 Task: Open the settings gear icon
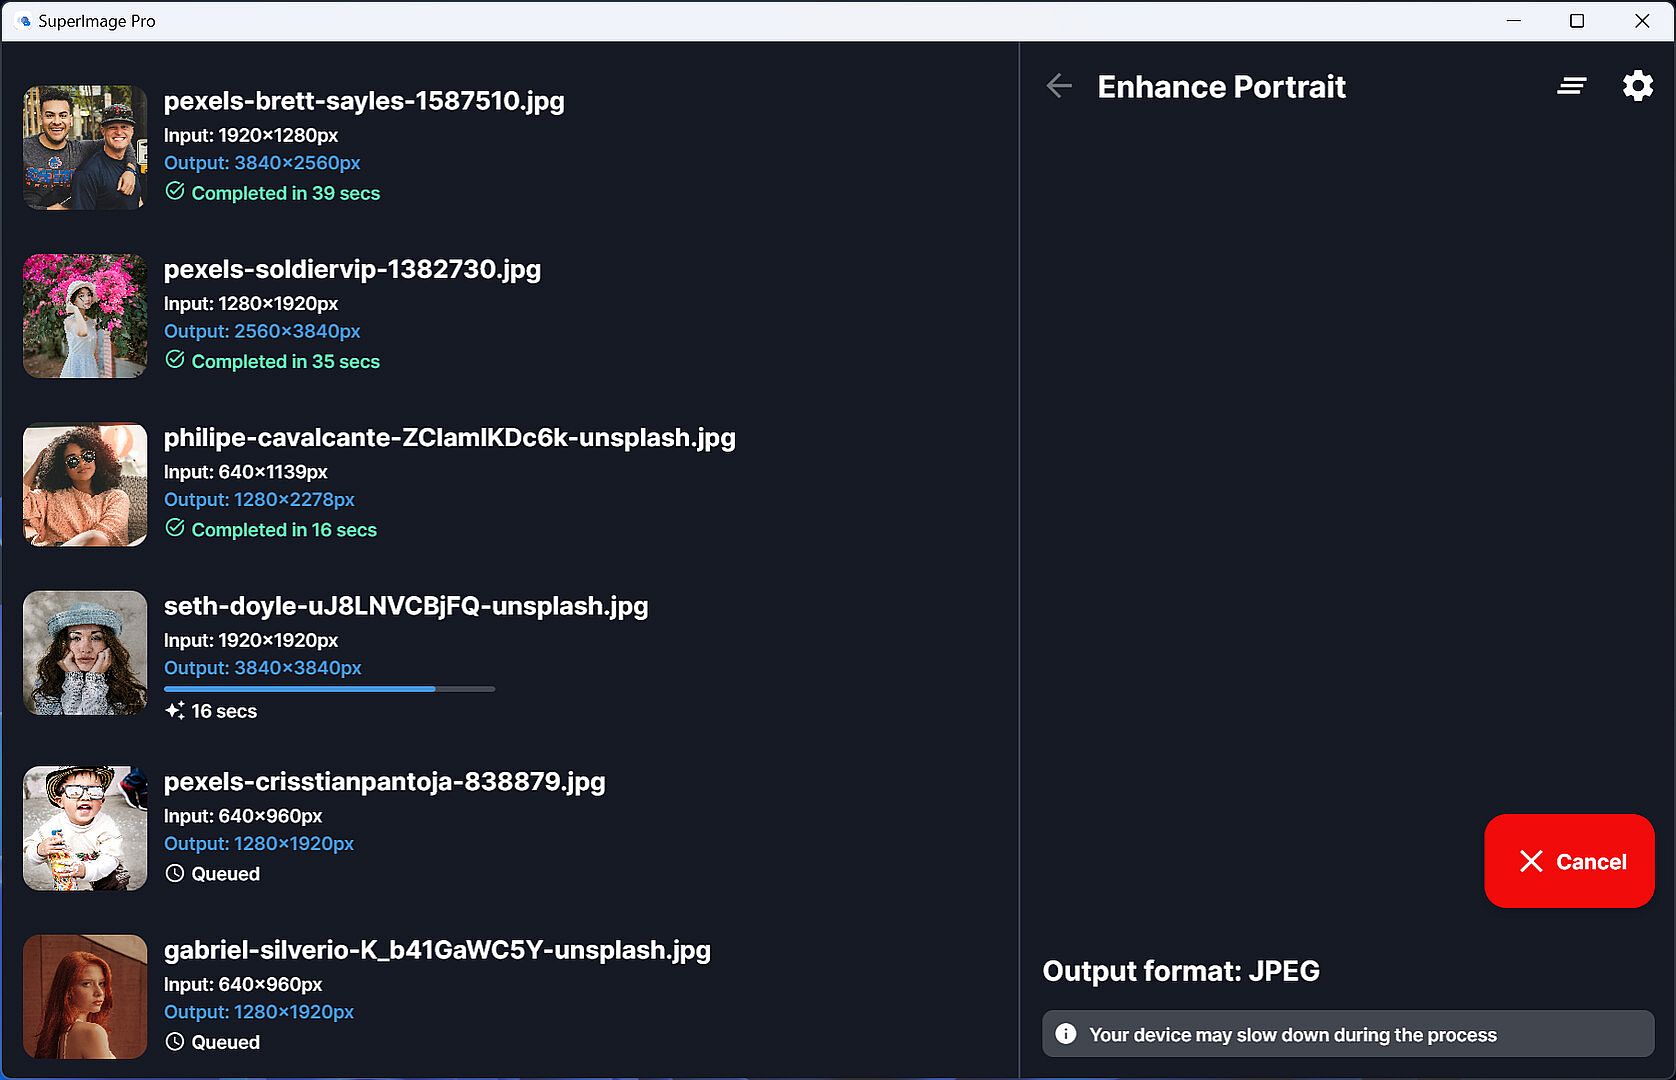coord(1637,86)
